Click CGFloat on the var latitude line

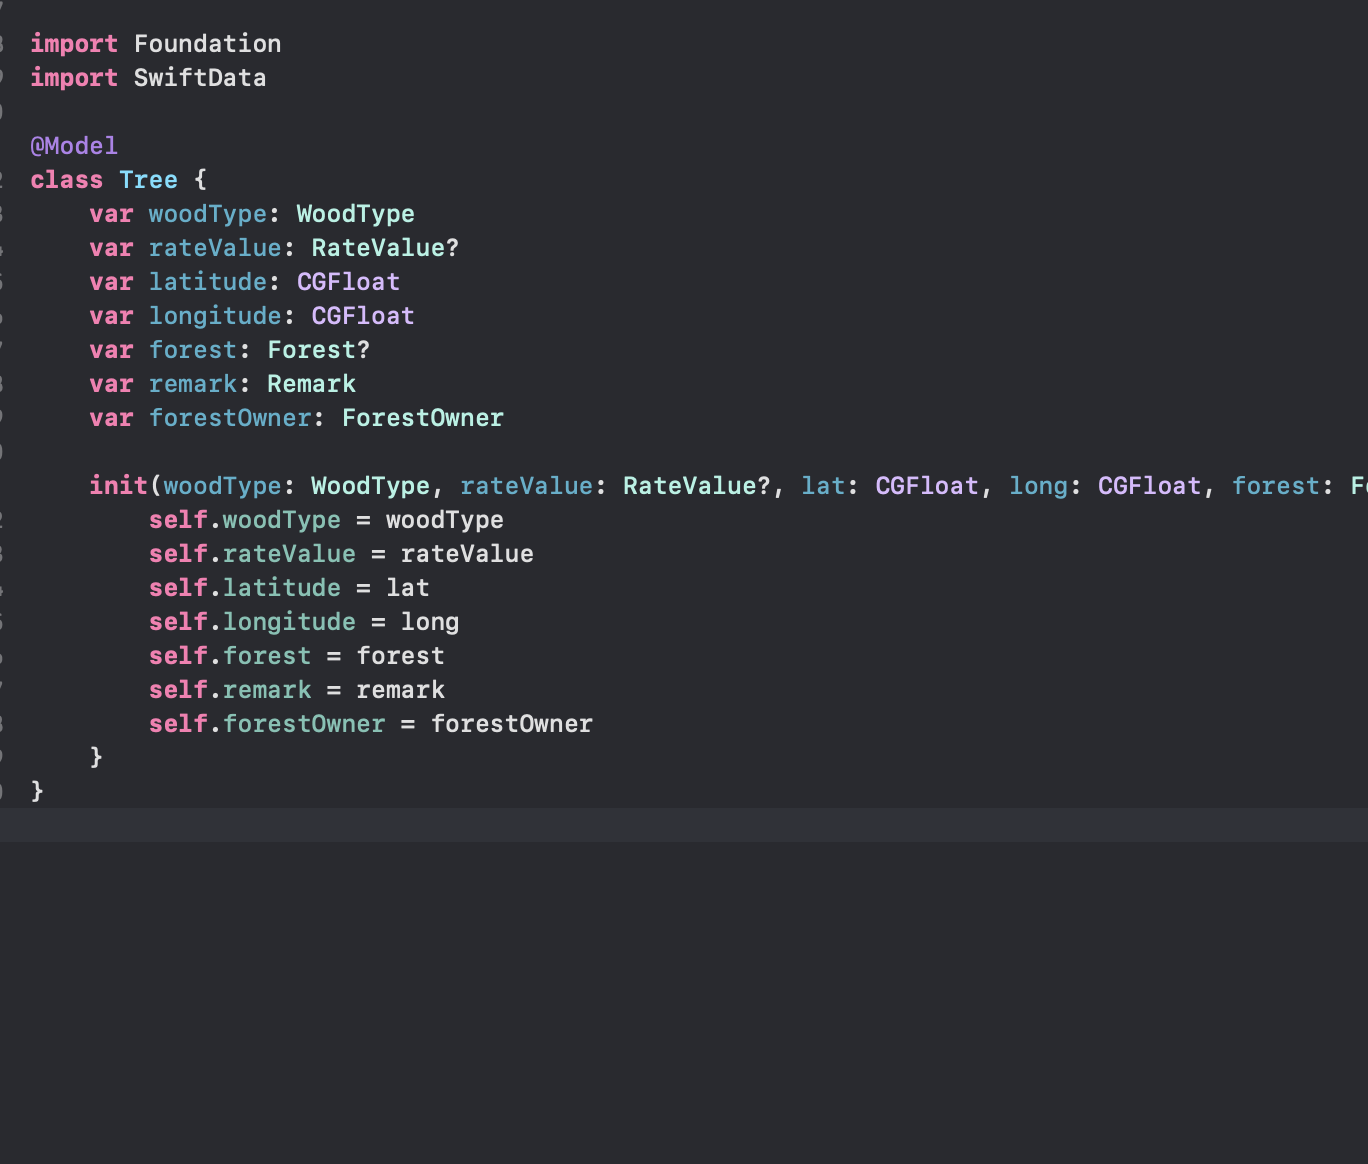348,282
